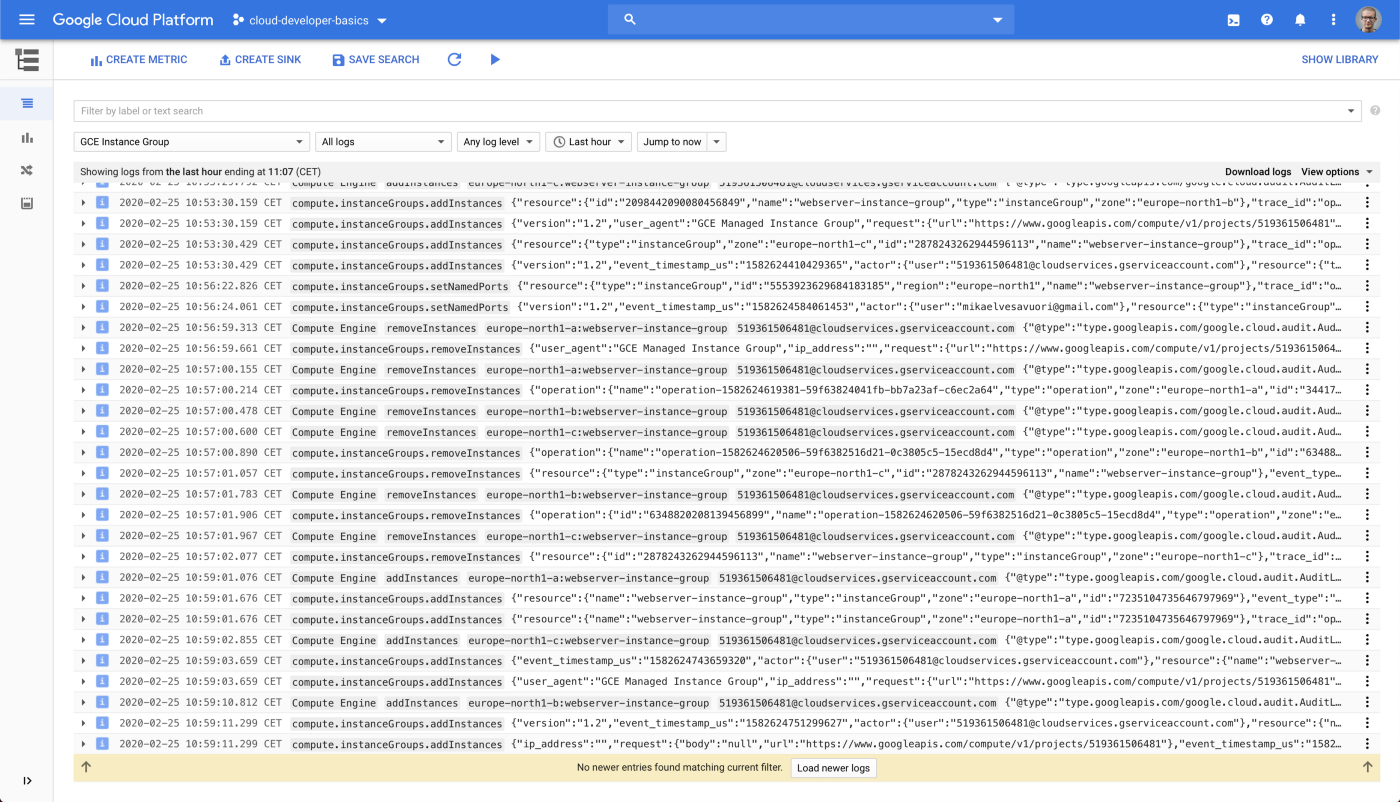This screenshot has height=802, width=1400.
Task: Click europe-north1-a:webserver-instance-group at 10:56:59.313
Action: pyautogui.click(x=607, y=328)
